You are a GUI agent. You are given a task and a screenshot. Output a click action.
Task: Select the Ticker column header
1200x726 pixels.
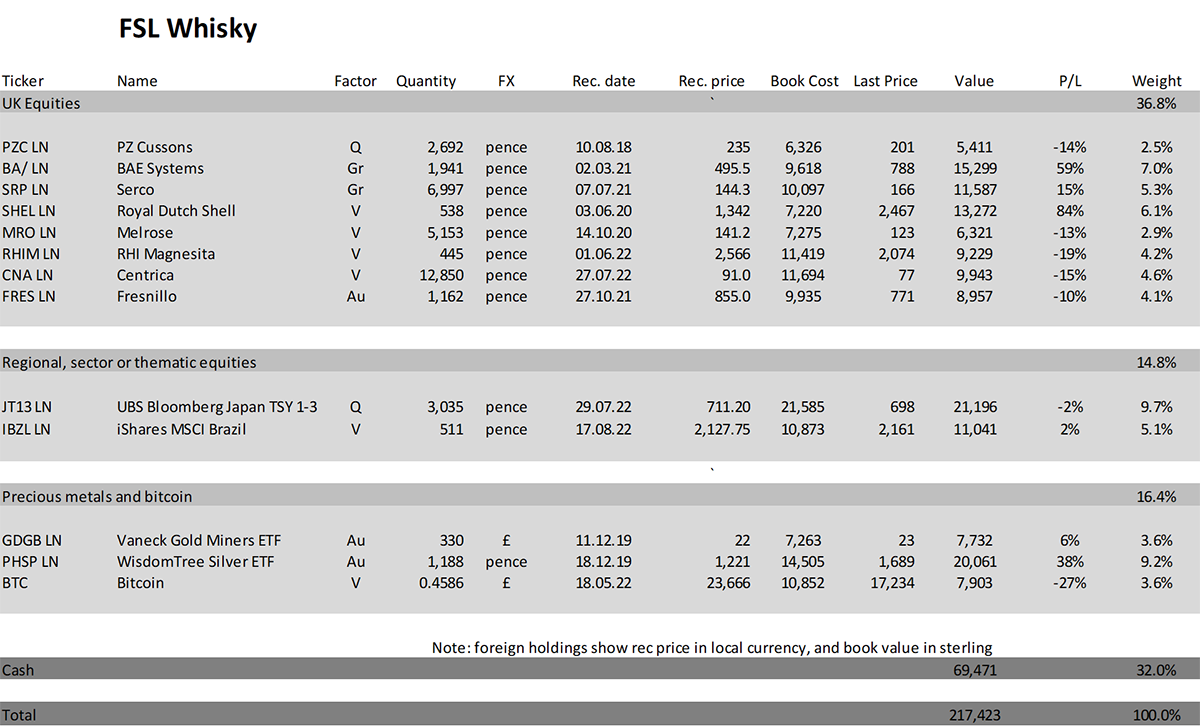[x=23, y=81]
